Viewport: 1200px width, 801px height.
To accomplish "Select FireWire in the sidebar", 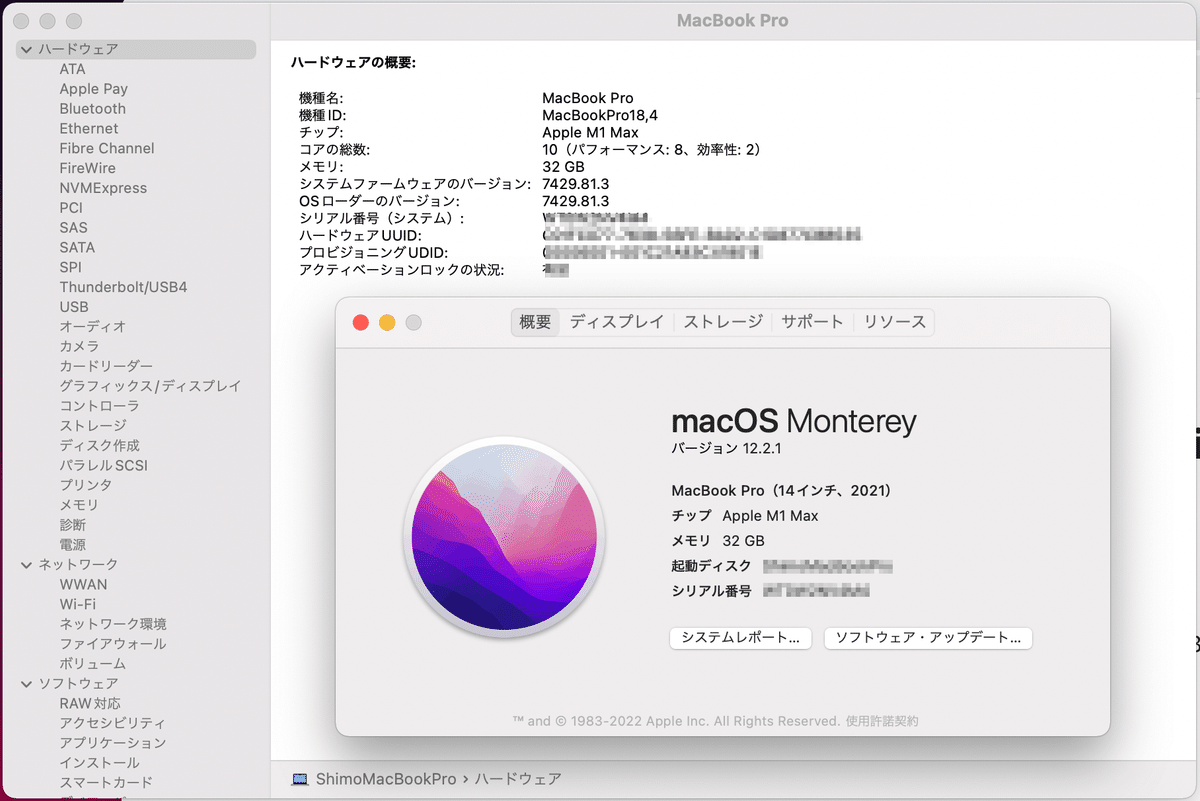I will coord(87,168).
